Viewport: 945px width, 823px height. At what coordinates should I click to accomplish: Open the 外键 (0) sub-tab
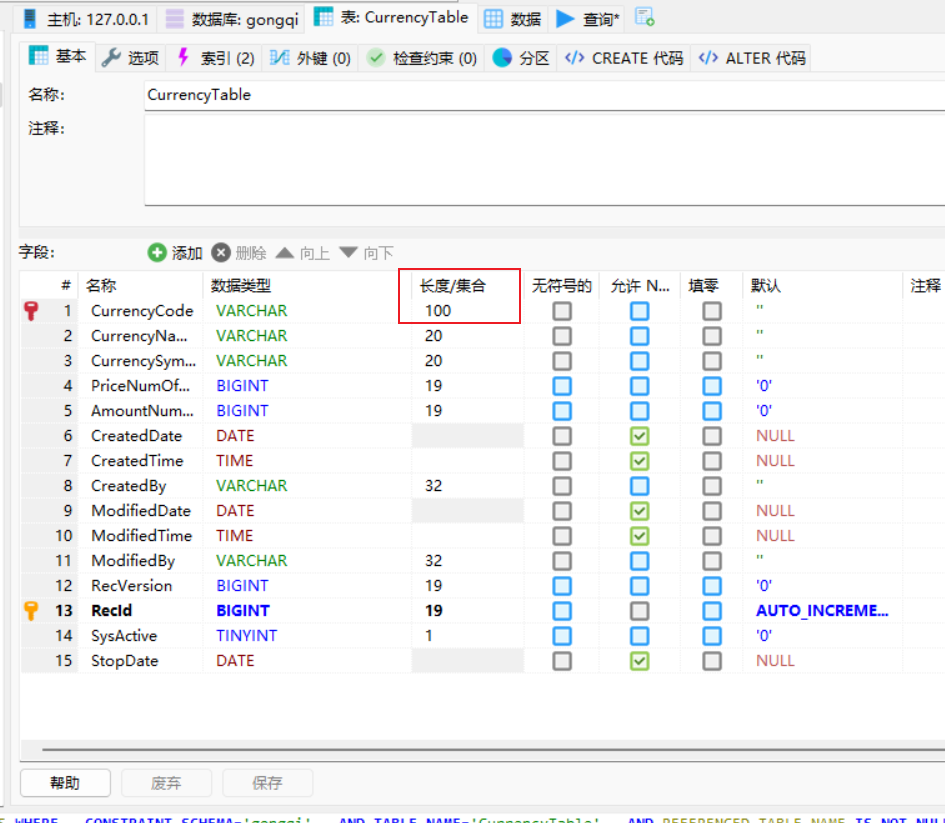click(310, 58)
